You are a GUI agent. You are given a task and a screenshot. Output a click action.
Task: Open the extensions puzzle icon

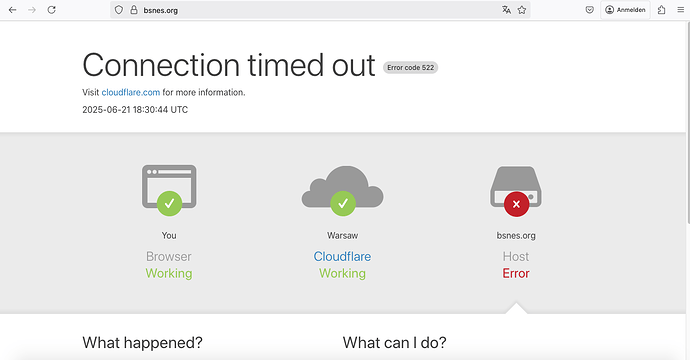pyautogui.click(x=661, y=10)
